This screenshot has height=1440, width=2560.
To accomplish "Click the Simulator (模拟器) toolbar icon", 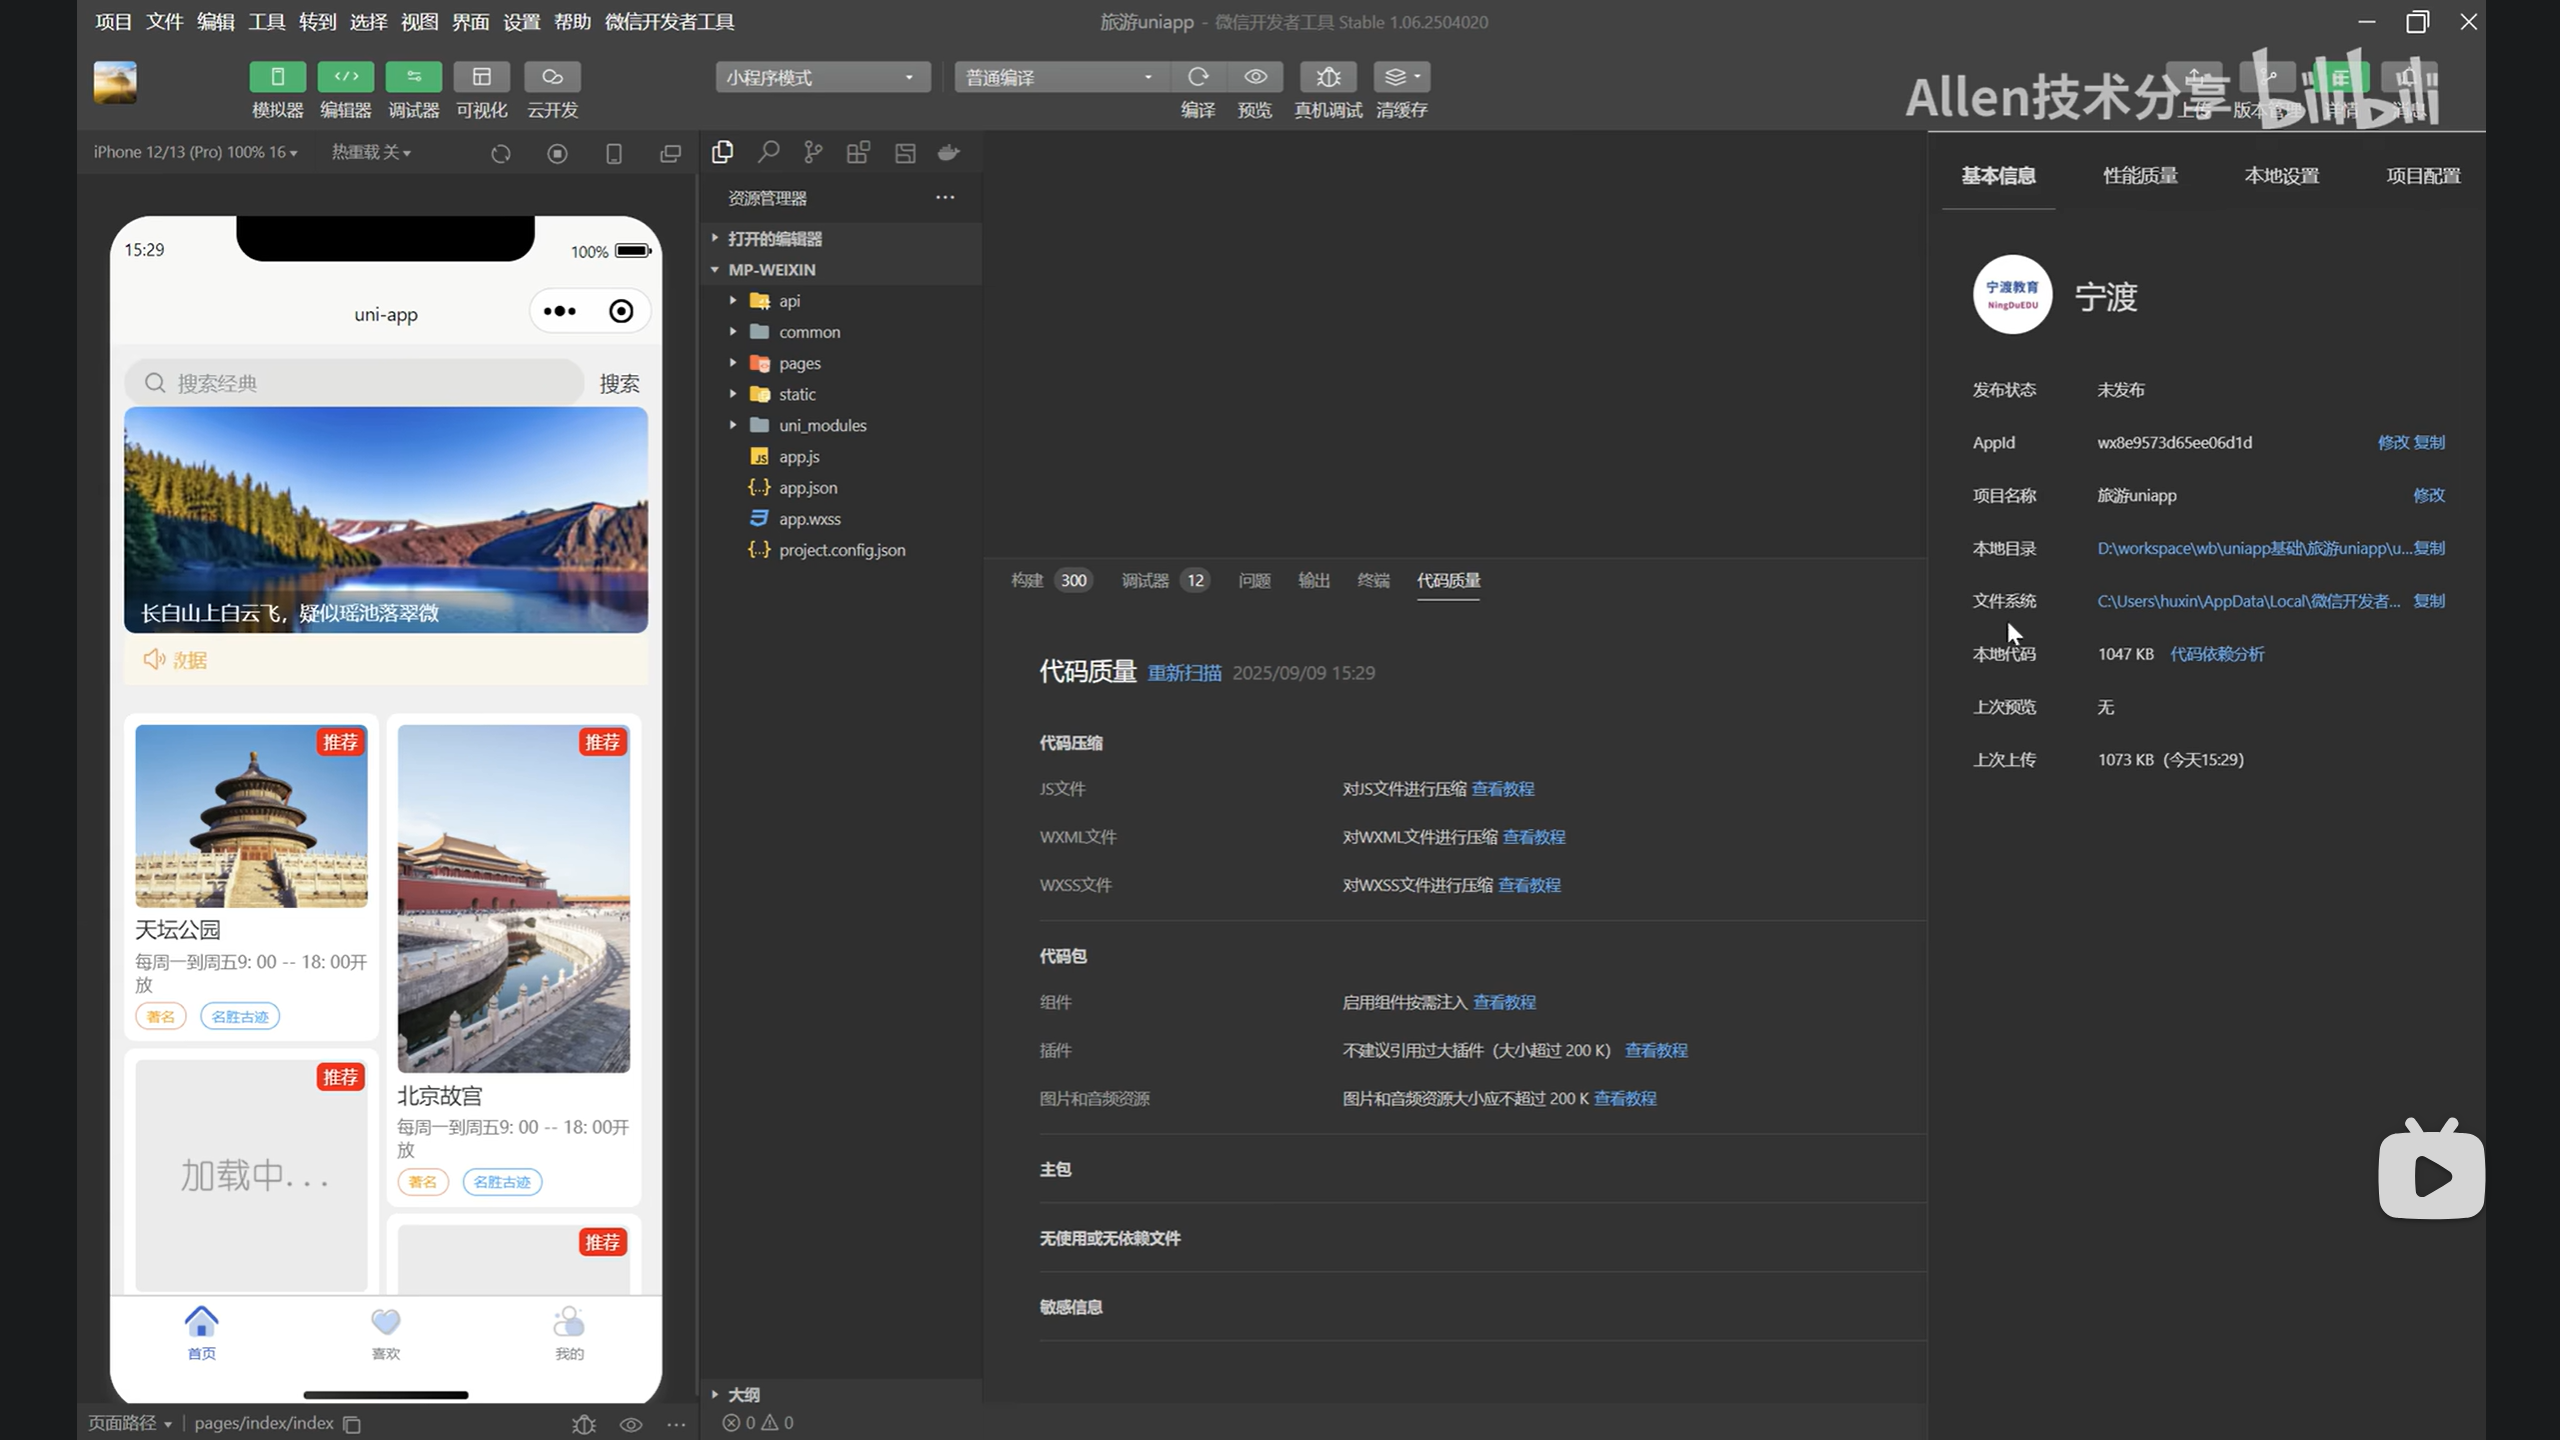I will 277,77.
